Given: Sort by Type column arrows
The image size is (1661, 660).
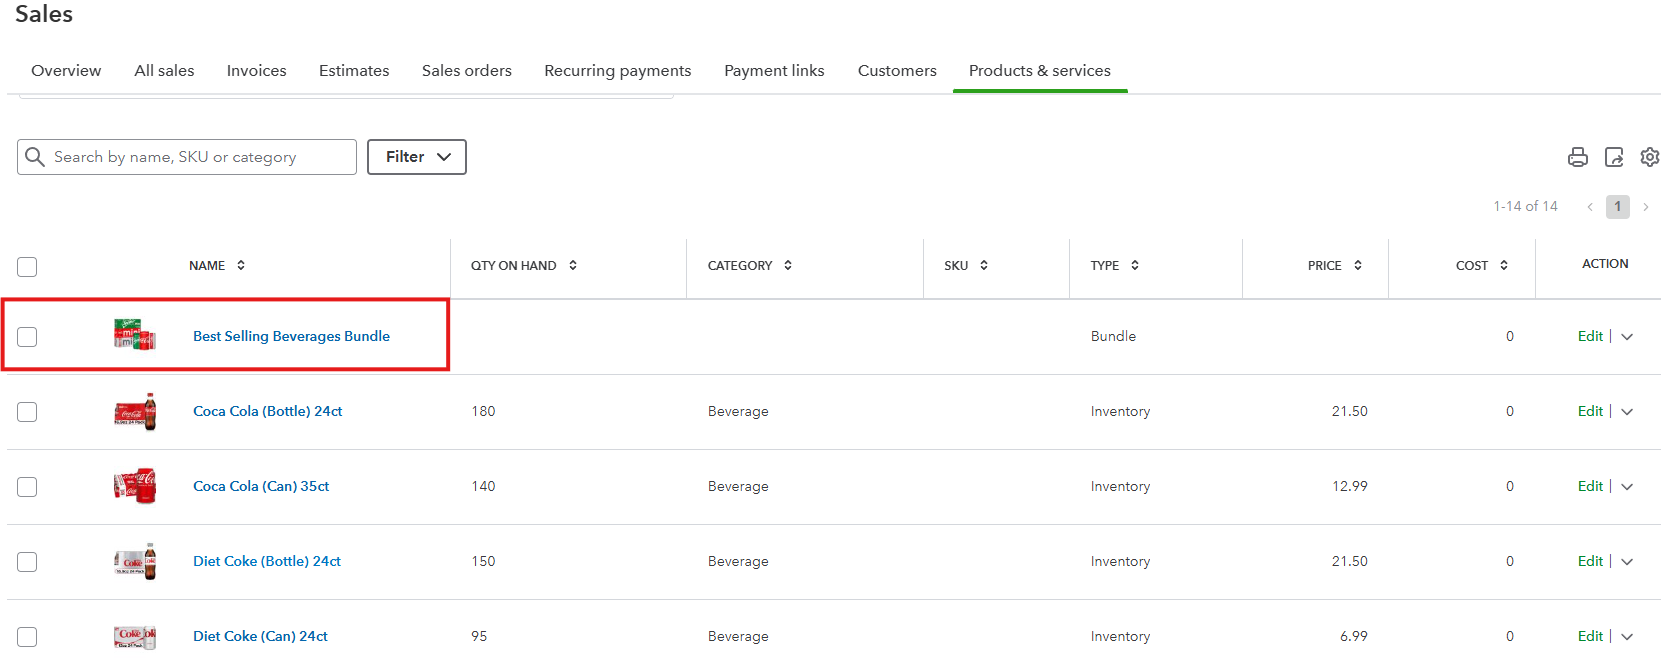Looking at the screenshot, I should (x=1135, y=265).
